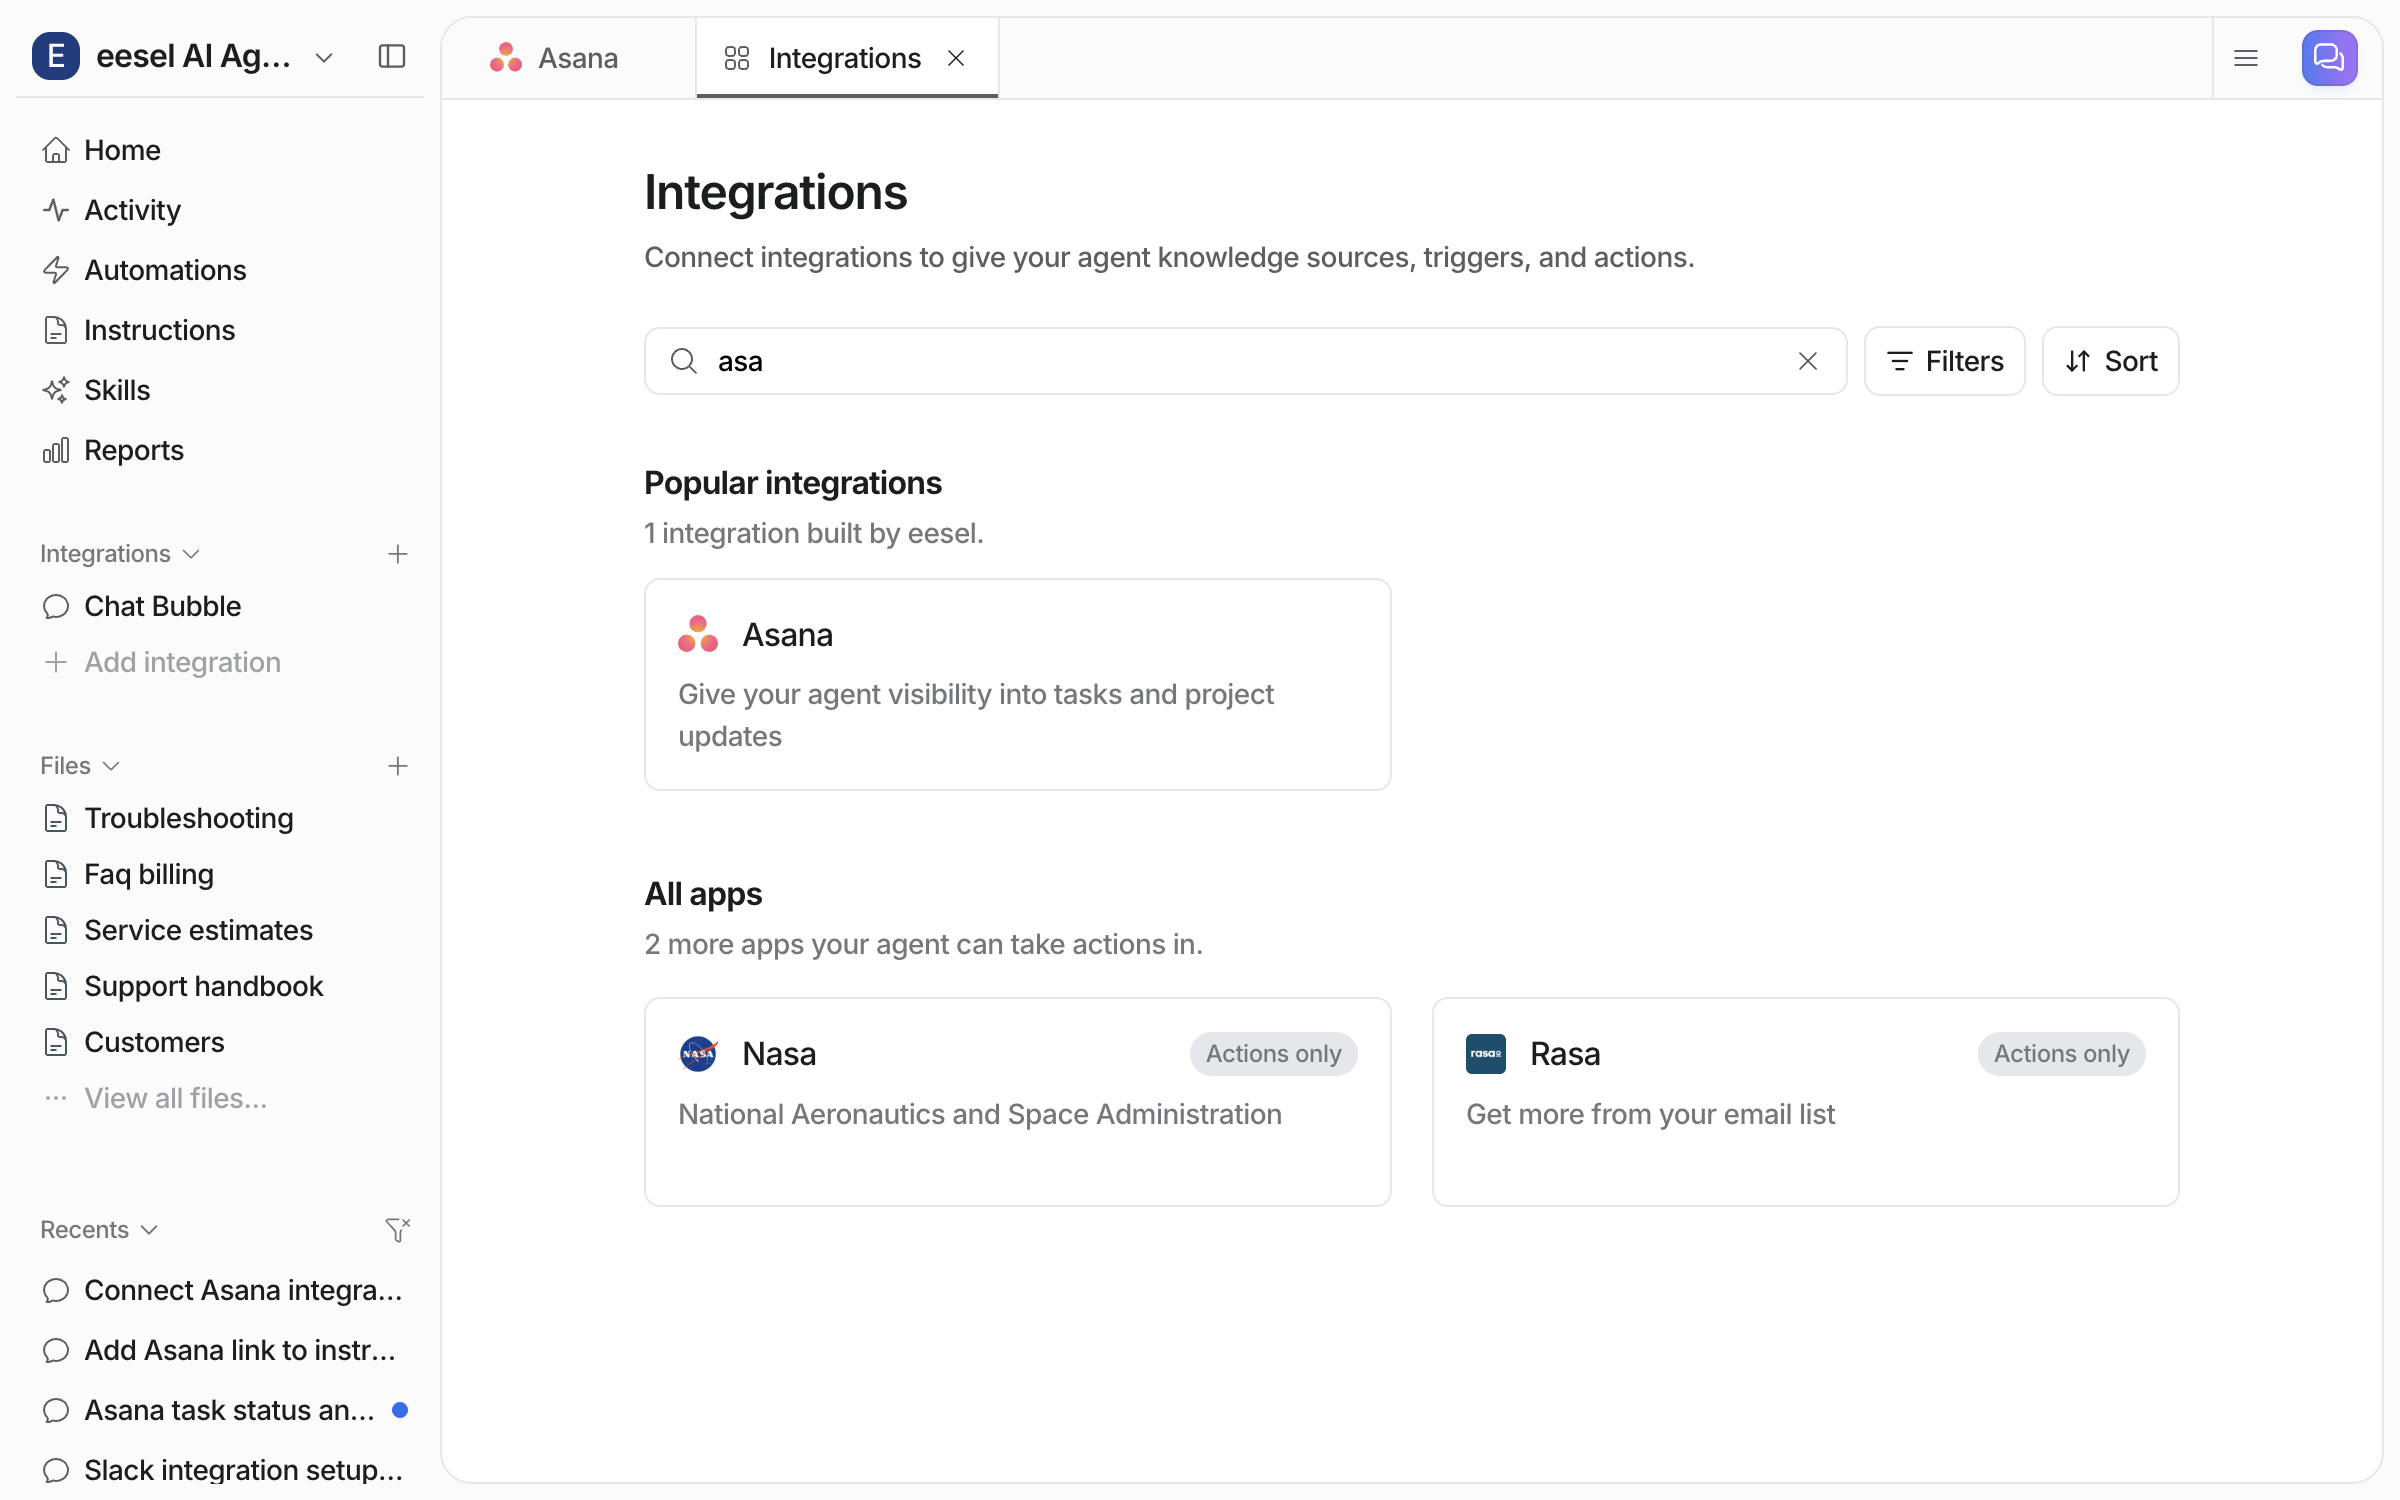The height and width of the screenshot is (1500, 2400).
Task: Open the Nasa app card
Action: coord(1018,1102)
